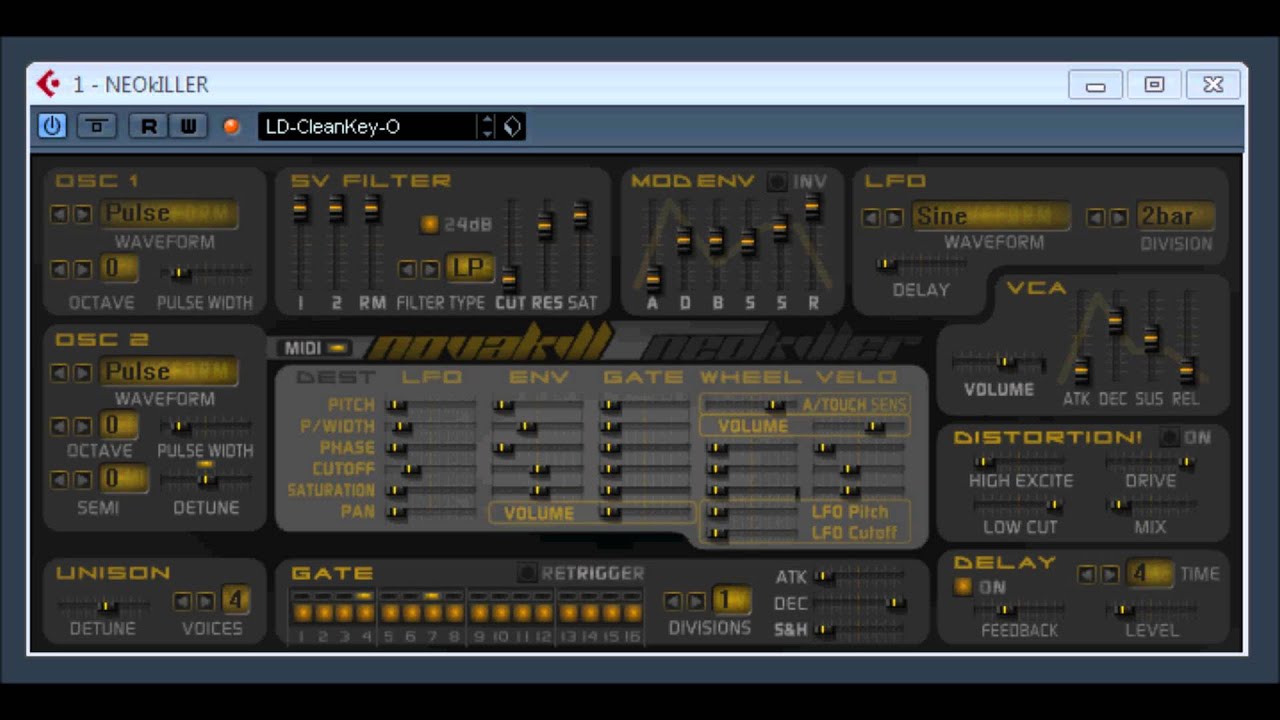Click filter type next arrow

coord(430,270)
